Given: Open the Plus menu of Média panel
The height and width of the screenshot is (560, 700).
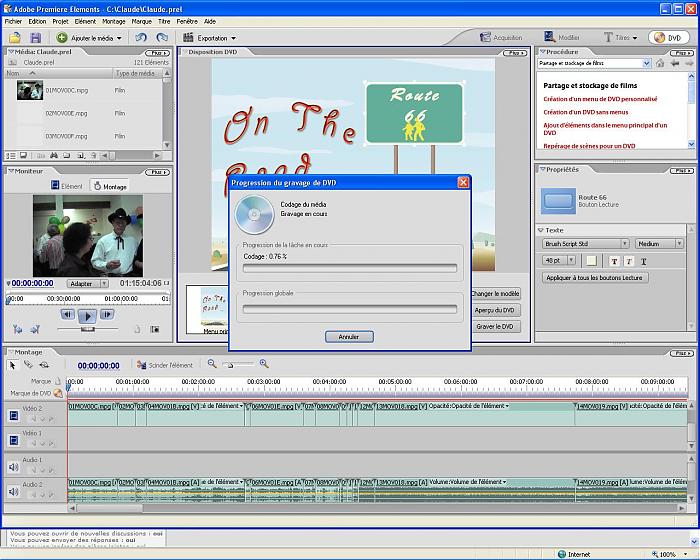Looking at the screenshot, I should pos(158,53).
